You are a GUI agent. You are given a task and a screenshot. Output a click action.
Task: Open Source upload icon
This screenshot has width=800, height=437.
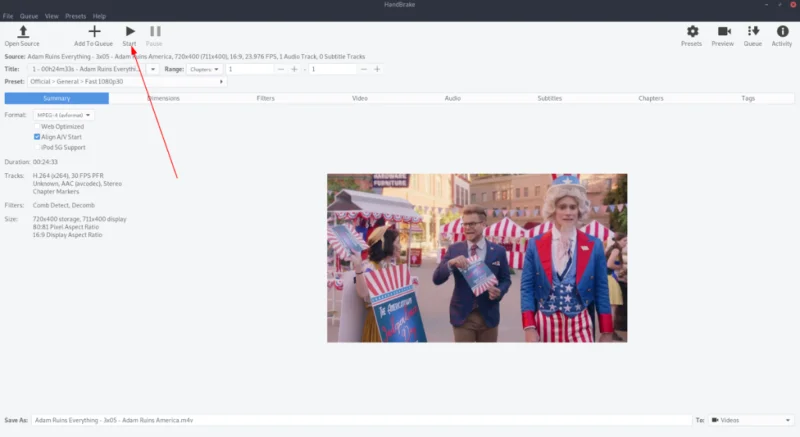[x=22, y=32]
